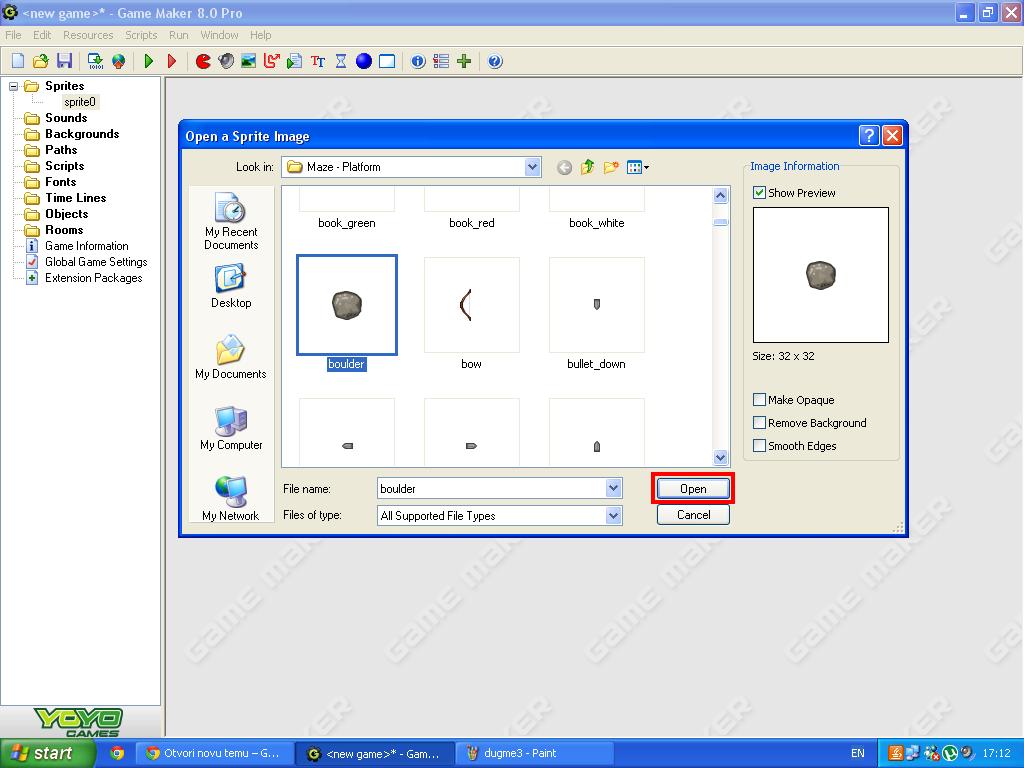Click the Create background picture icon
The width and height of the screenshot is (1024, 768).
[x=249, y=61]
